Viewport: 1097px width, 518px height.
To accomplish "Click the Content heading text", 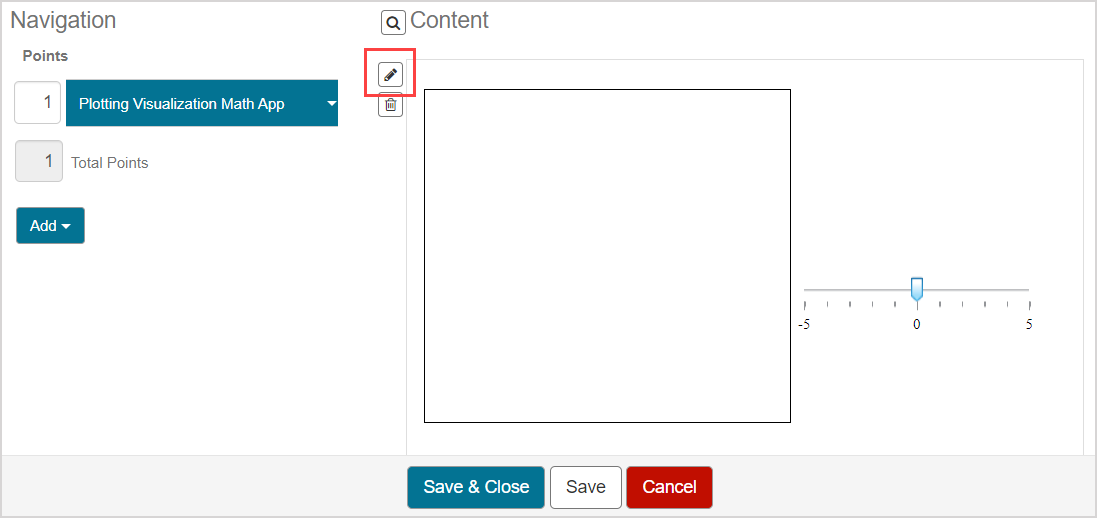I will 449,20.
